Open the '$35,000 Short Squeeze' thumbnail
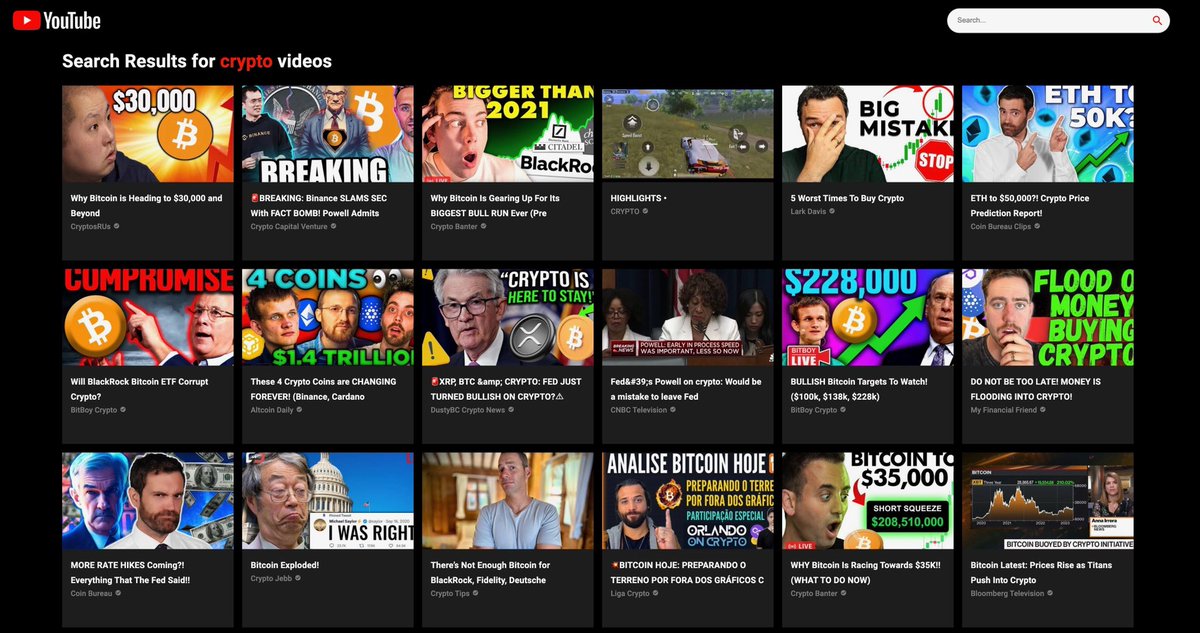This screenshot has height=633, width=1200. point(867,500)
